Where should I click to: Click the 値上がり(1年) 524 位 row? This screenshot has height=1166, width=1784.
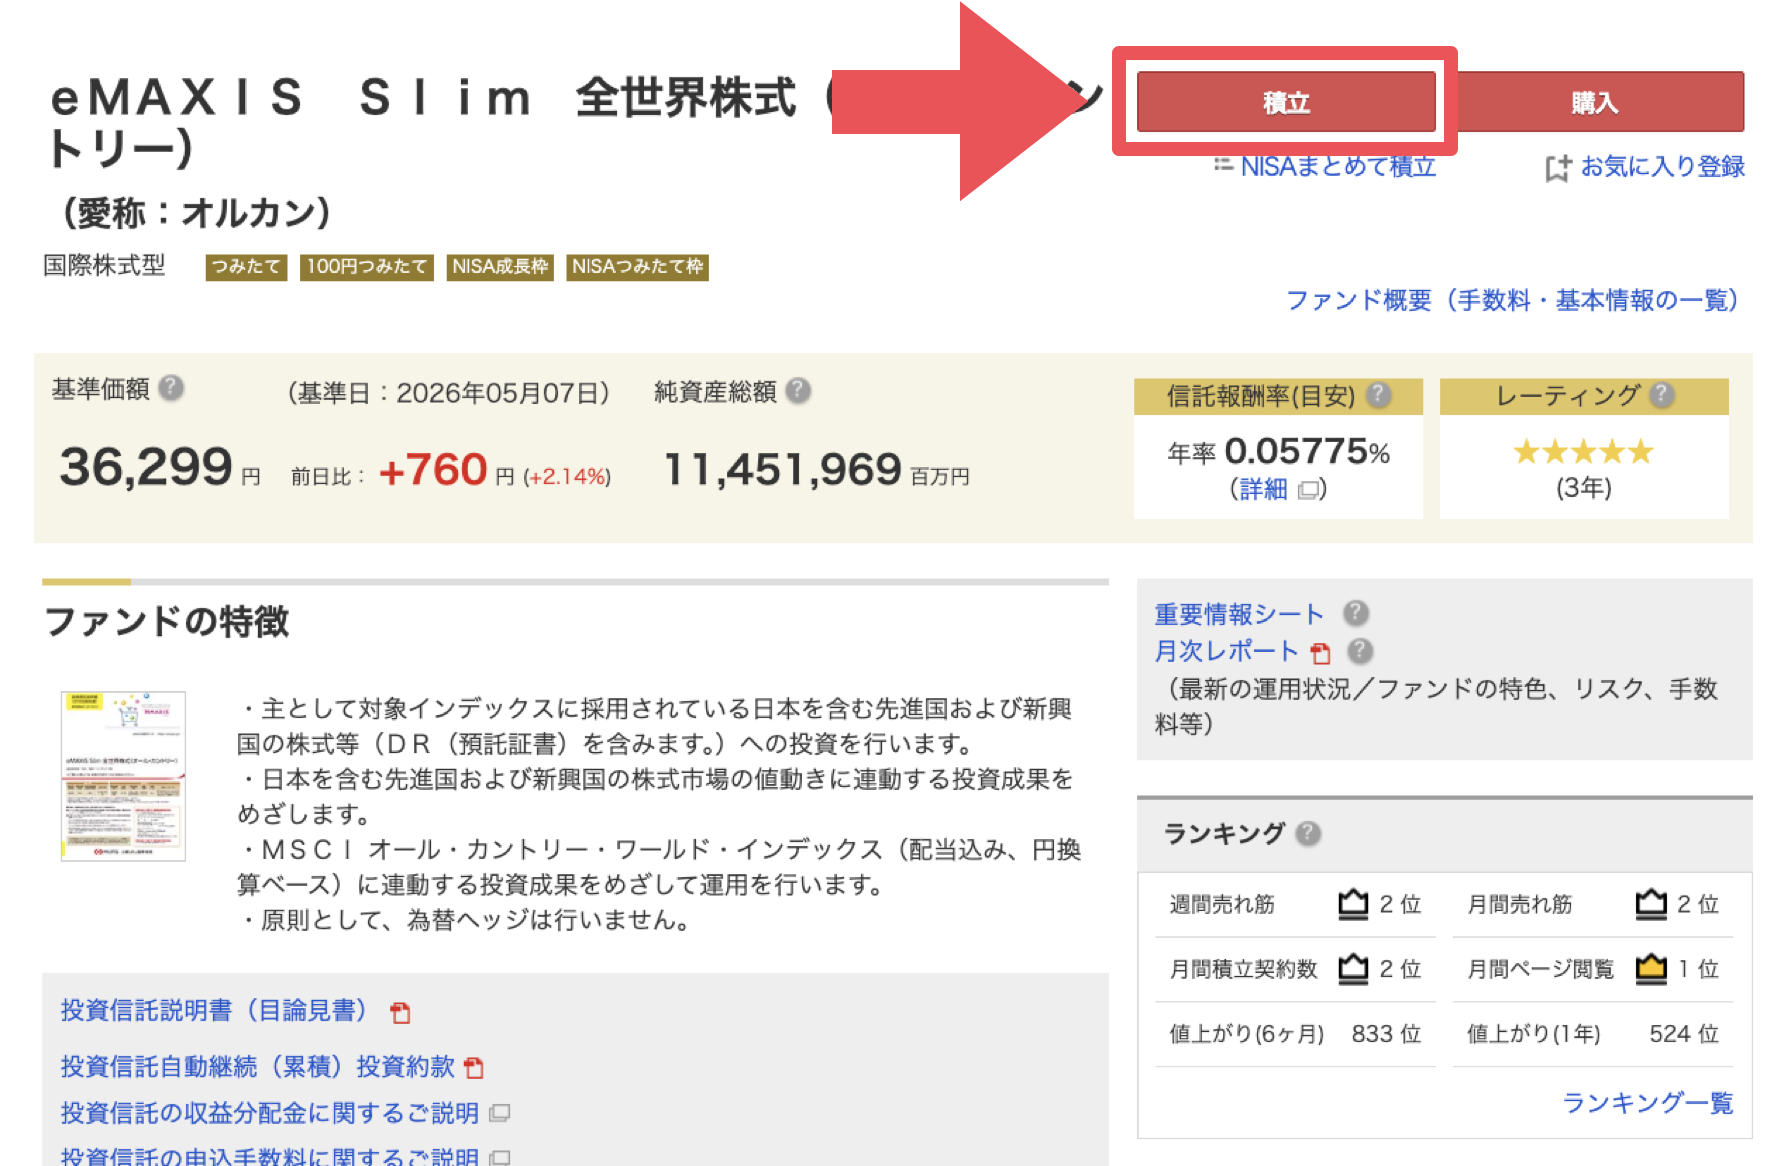click(x=1593, y=1034)
